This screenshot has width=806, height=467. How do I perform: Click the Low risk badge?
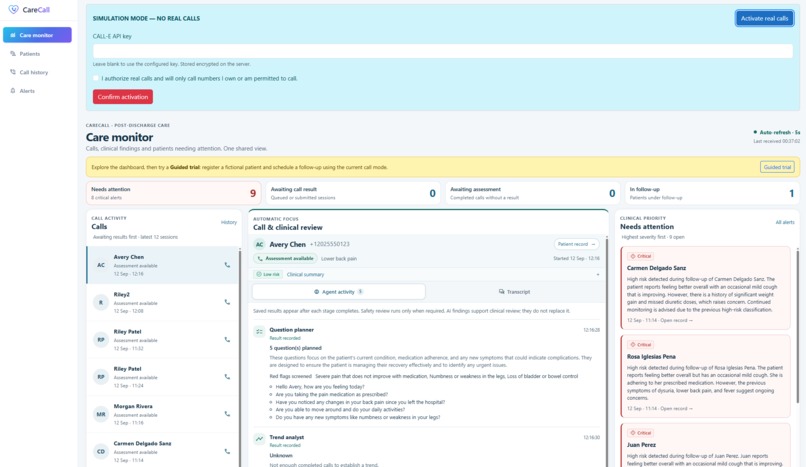point(268,274)
